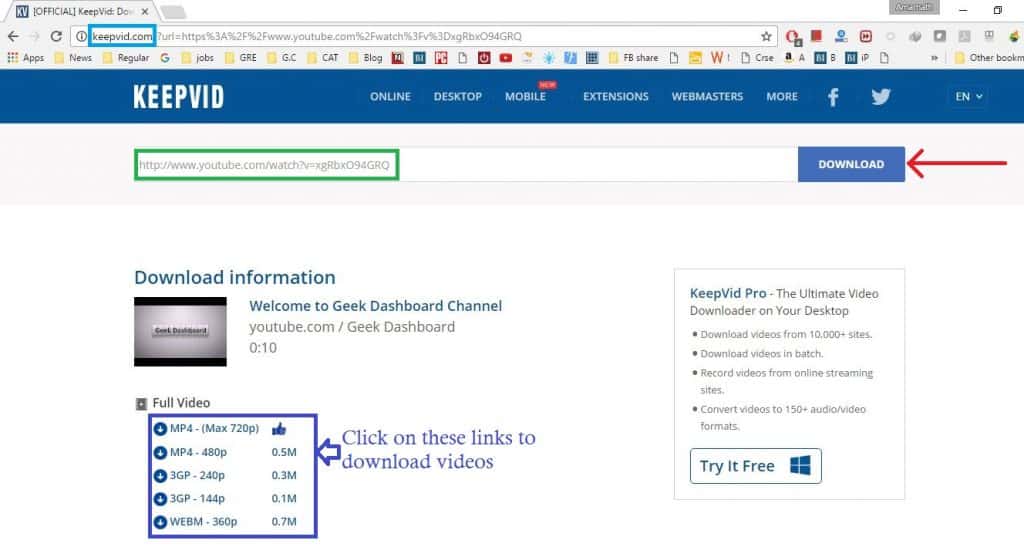
Task: Click the browser back arrow
Action: (x=14, y=37)
